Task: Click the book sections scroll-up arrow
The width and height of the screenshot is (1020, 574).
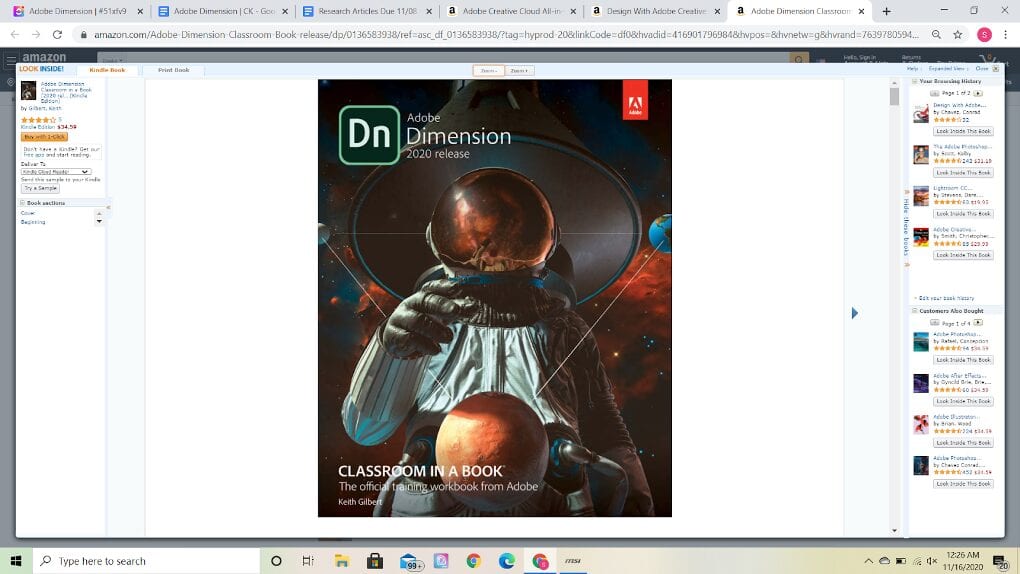Action: [x=100, y=213]
